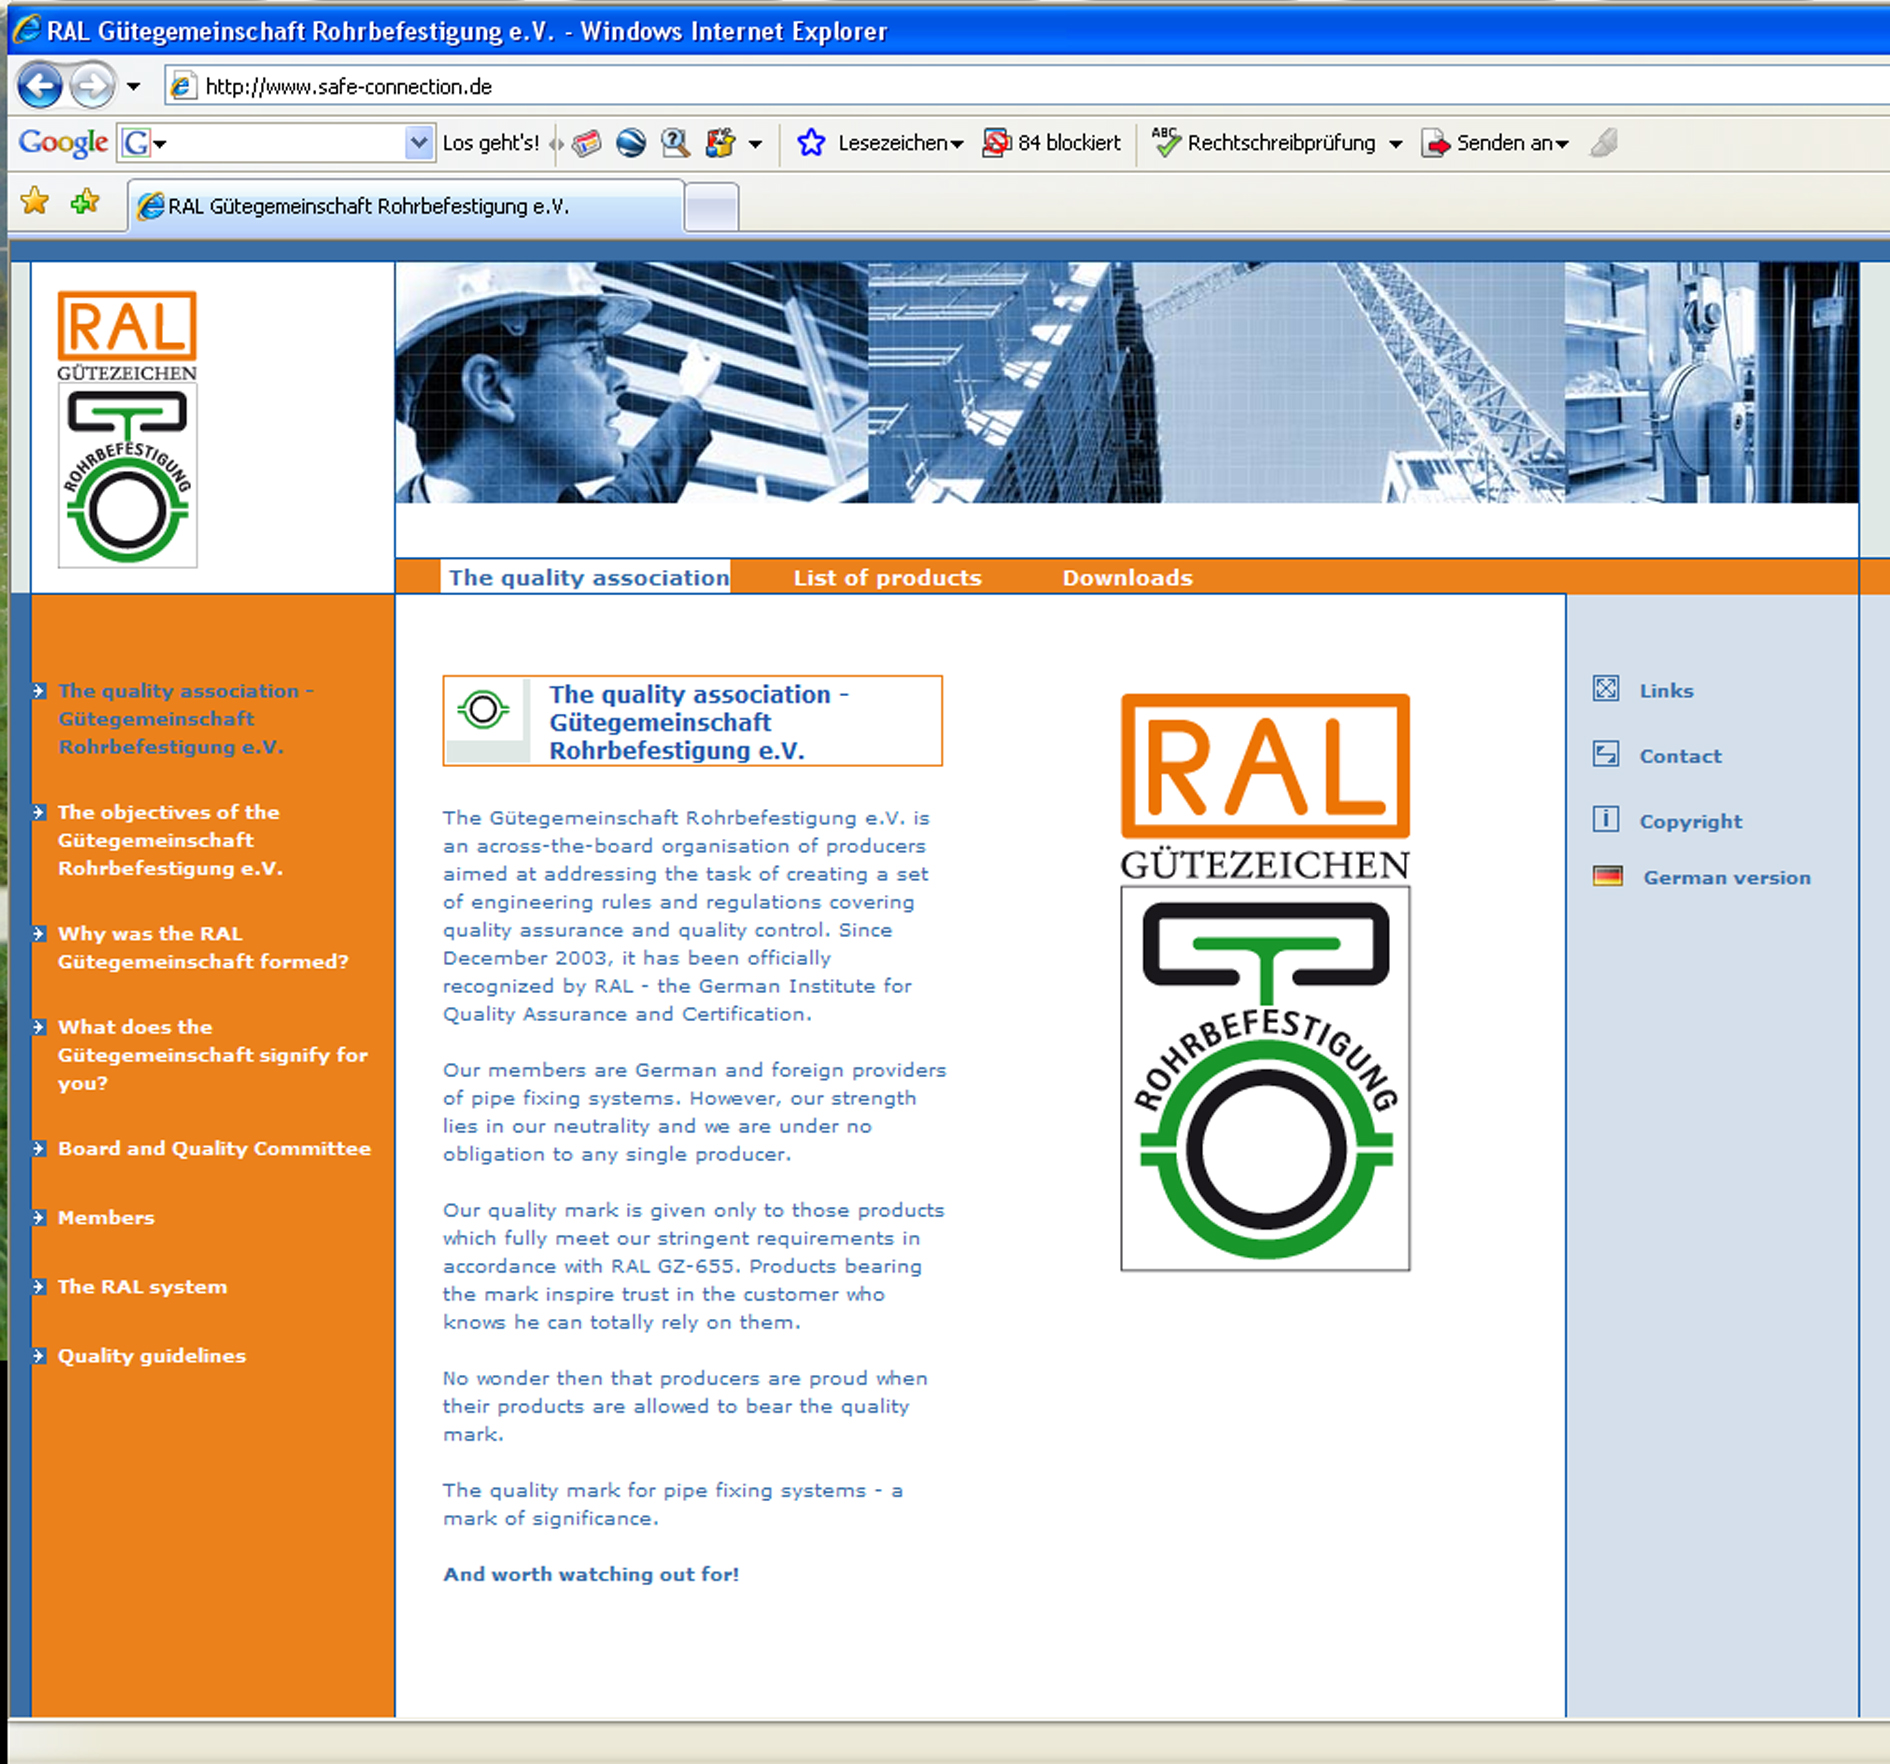Open the Google G search-type dropdown
Image resolution: width=1890 pixels, height=1764 pixels.
144,143
